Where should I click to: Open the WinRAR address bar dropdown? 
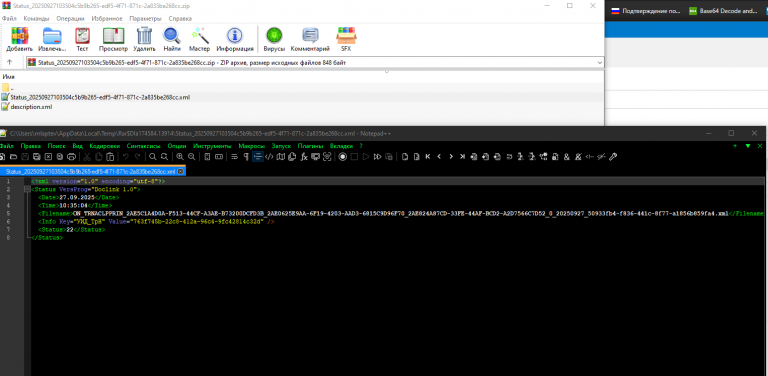pyautogui.click(x=600, y=62)
